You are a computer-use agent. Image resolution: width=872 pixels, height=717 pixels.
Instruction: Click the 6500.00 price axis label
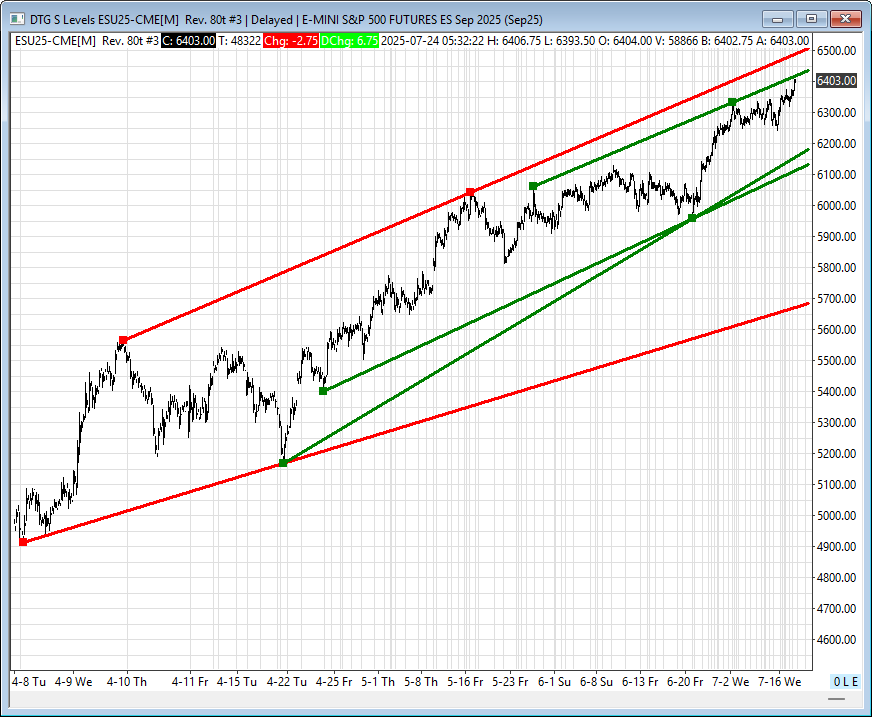pos(836,51)
